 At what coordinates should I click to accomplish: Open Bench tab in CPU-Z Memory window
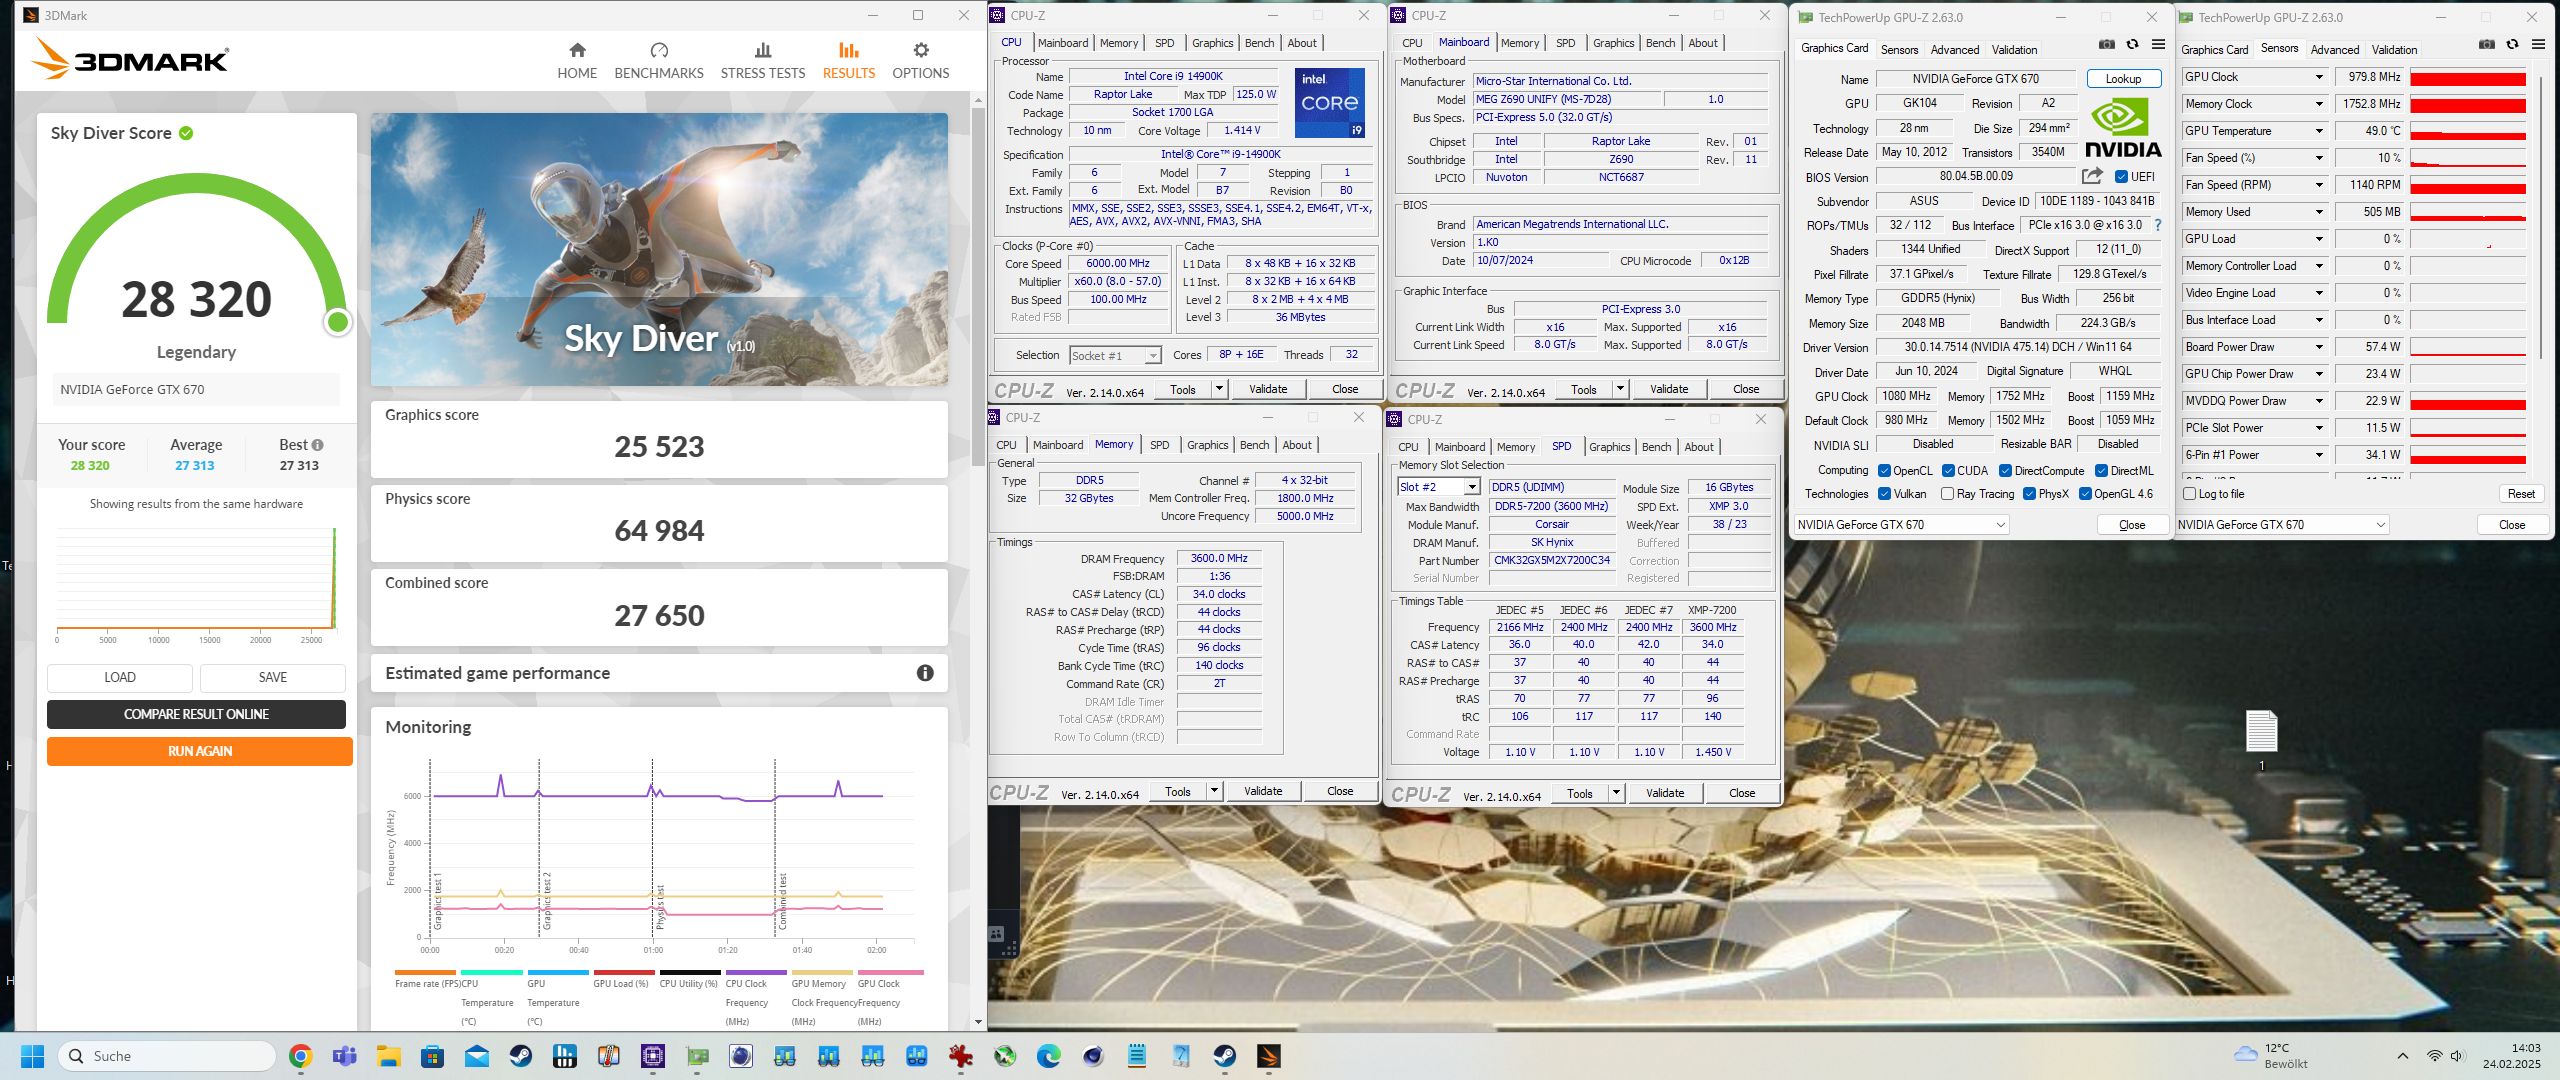pos(1254,445)
